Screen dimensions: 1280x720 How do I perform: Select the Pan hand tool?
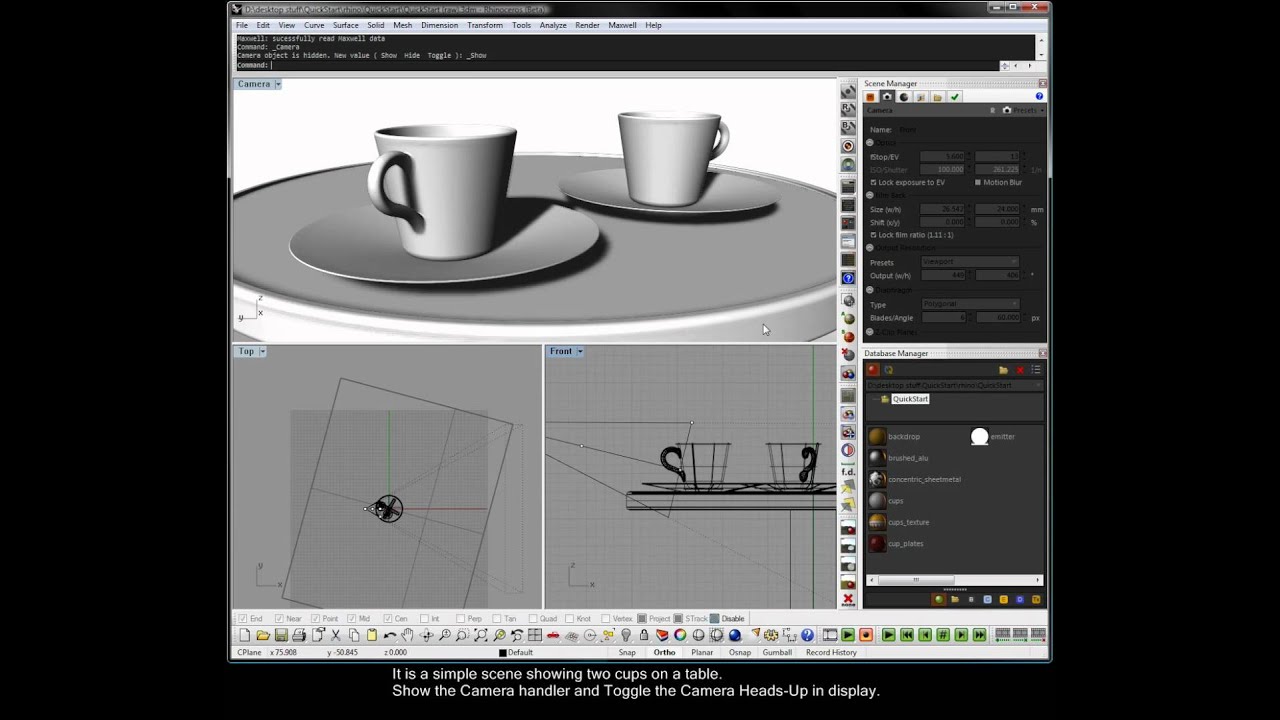click(x=407, y=635)
